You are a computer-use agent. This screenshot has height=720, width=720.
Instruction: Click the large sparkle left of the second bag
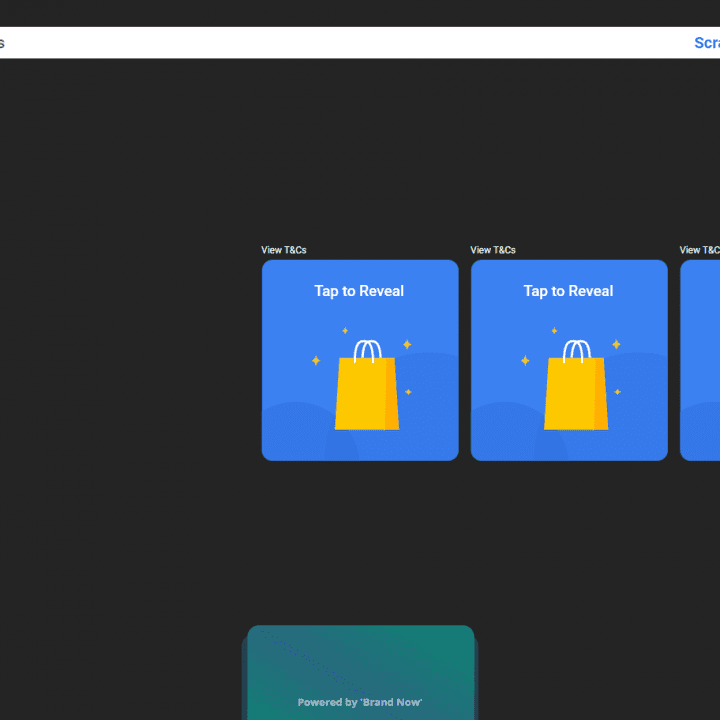point(525,360)
